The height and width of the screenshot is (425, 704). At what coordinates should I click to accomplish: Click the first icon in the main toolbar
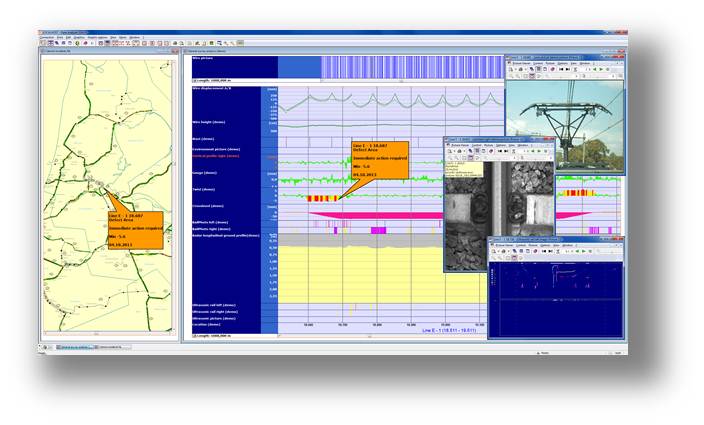44,43
